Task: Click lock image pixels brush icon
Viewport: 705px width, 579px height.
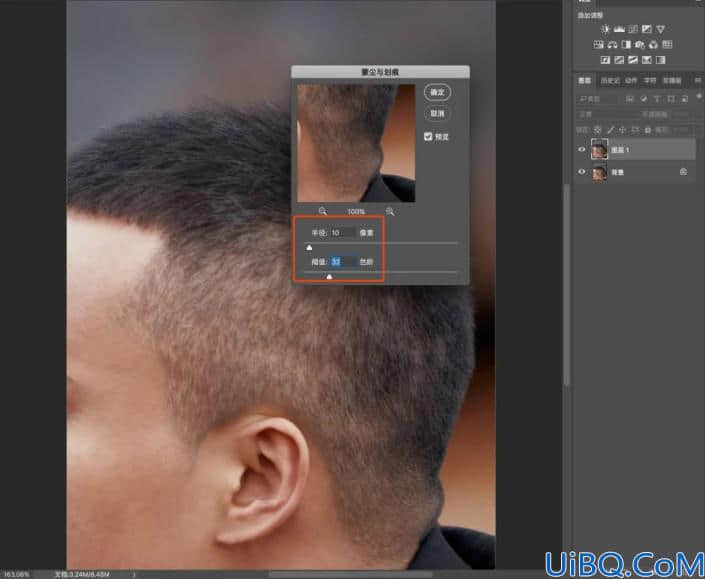Action: coord(610,130)
